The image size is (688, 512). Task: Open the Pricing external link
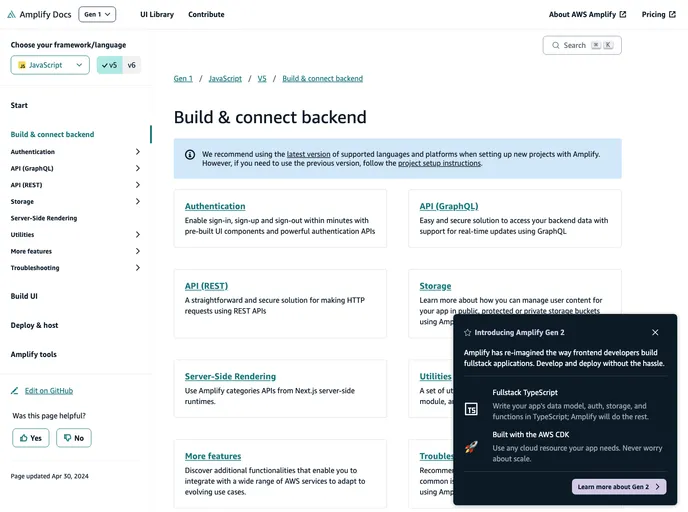pos(658,14)
